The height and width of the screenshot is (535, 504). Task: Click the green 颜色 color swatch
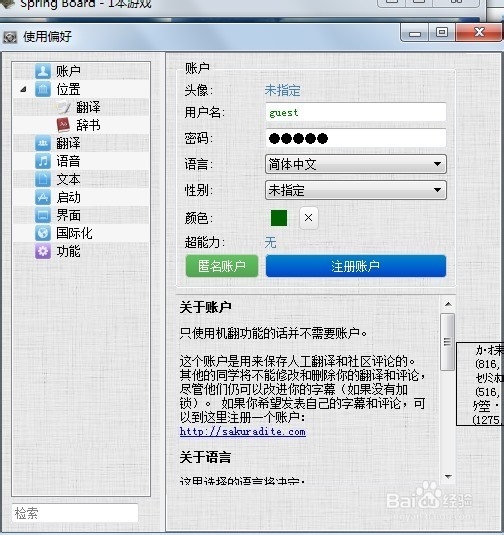tap(279, 218)
